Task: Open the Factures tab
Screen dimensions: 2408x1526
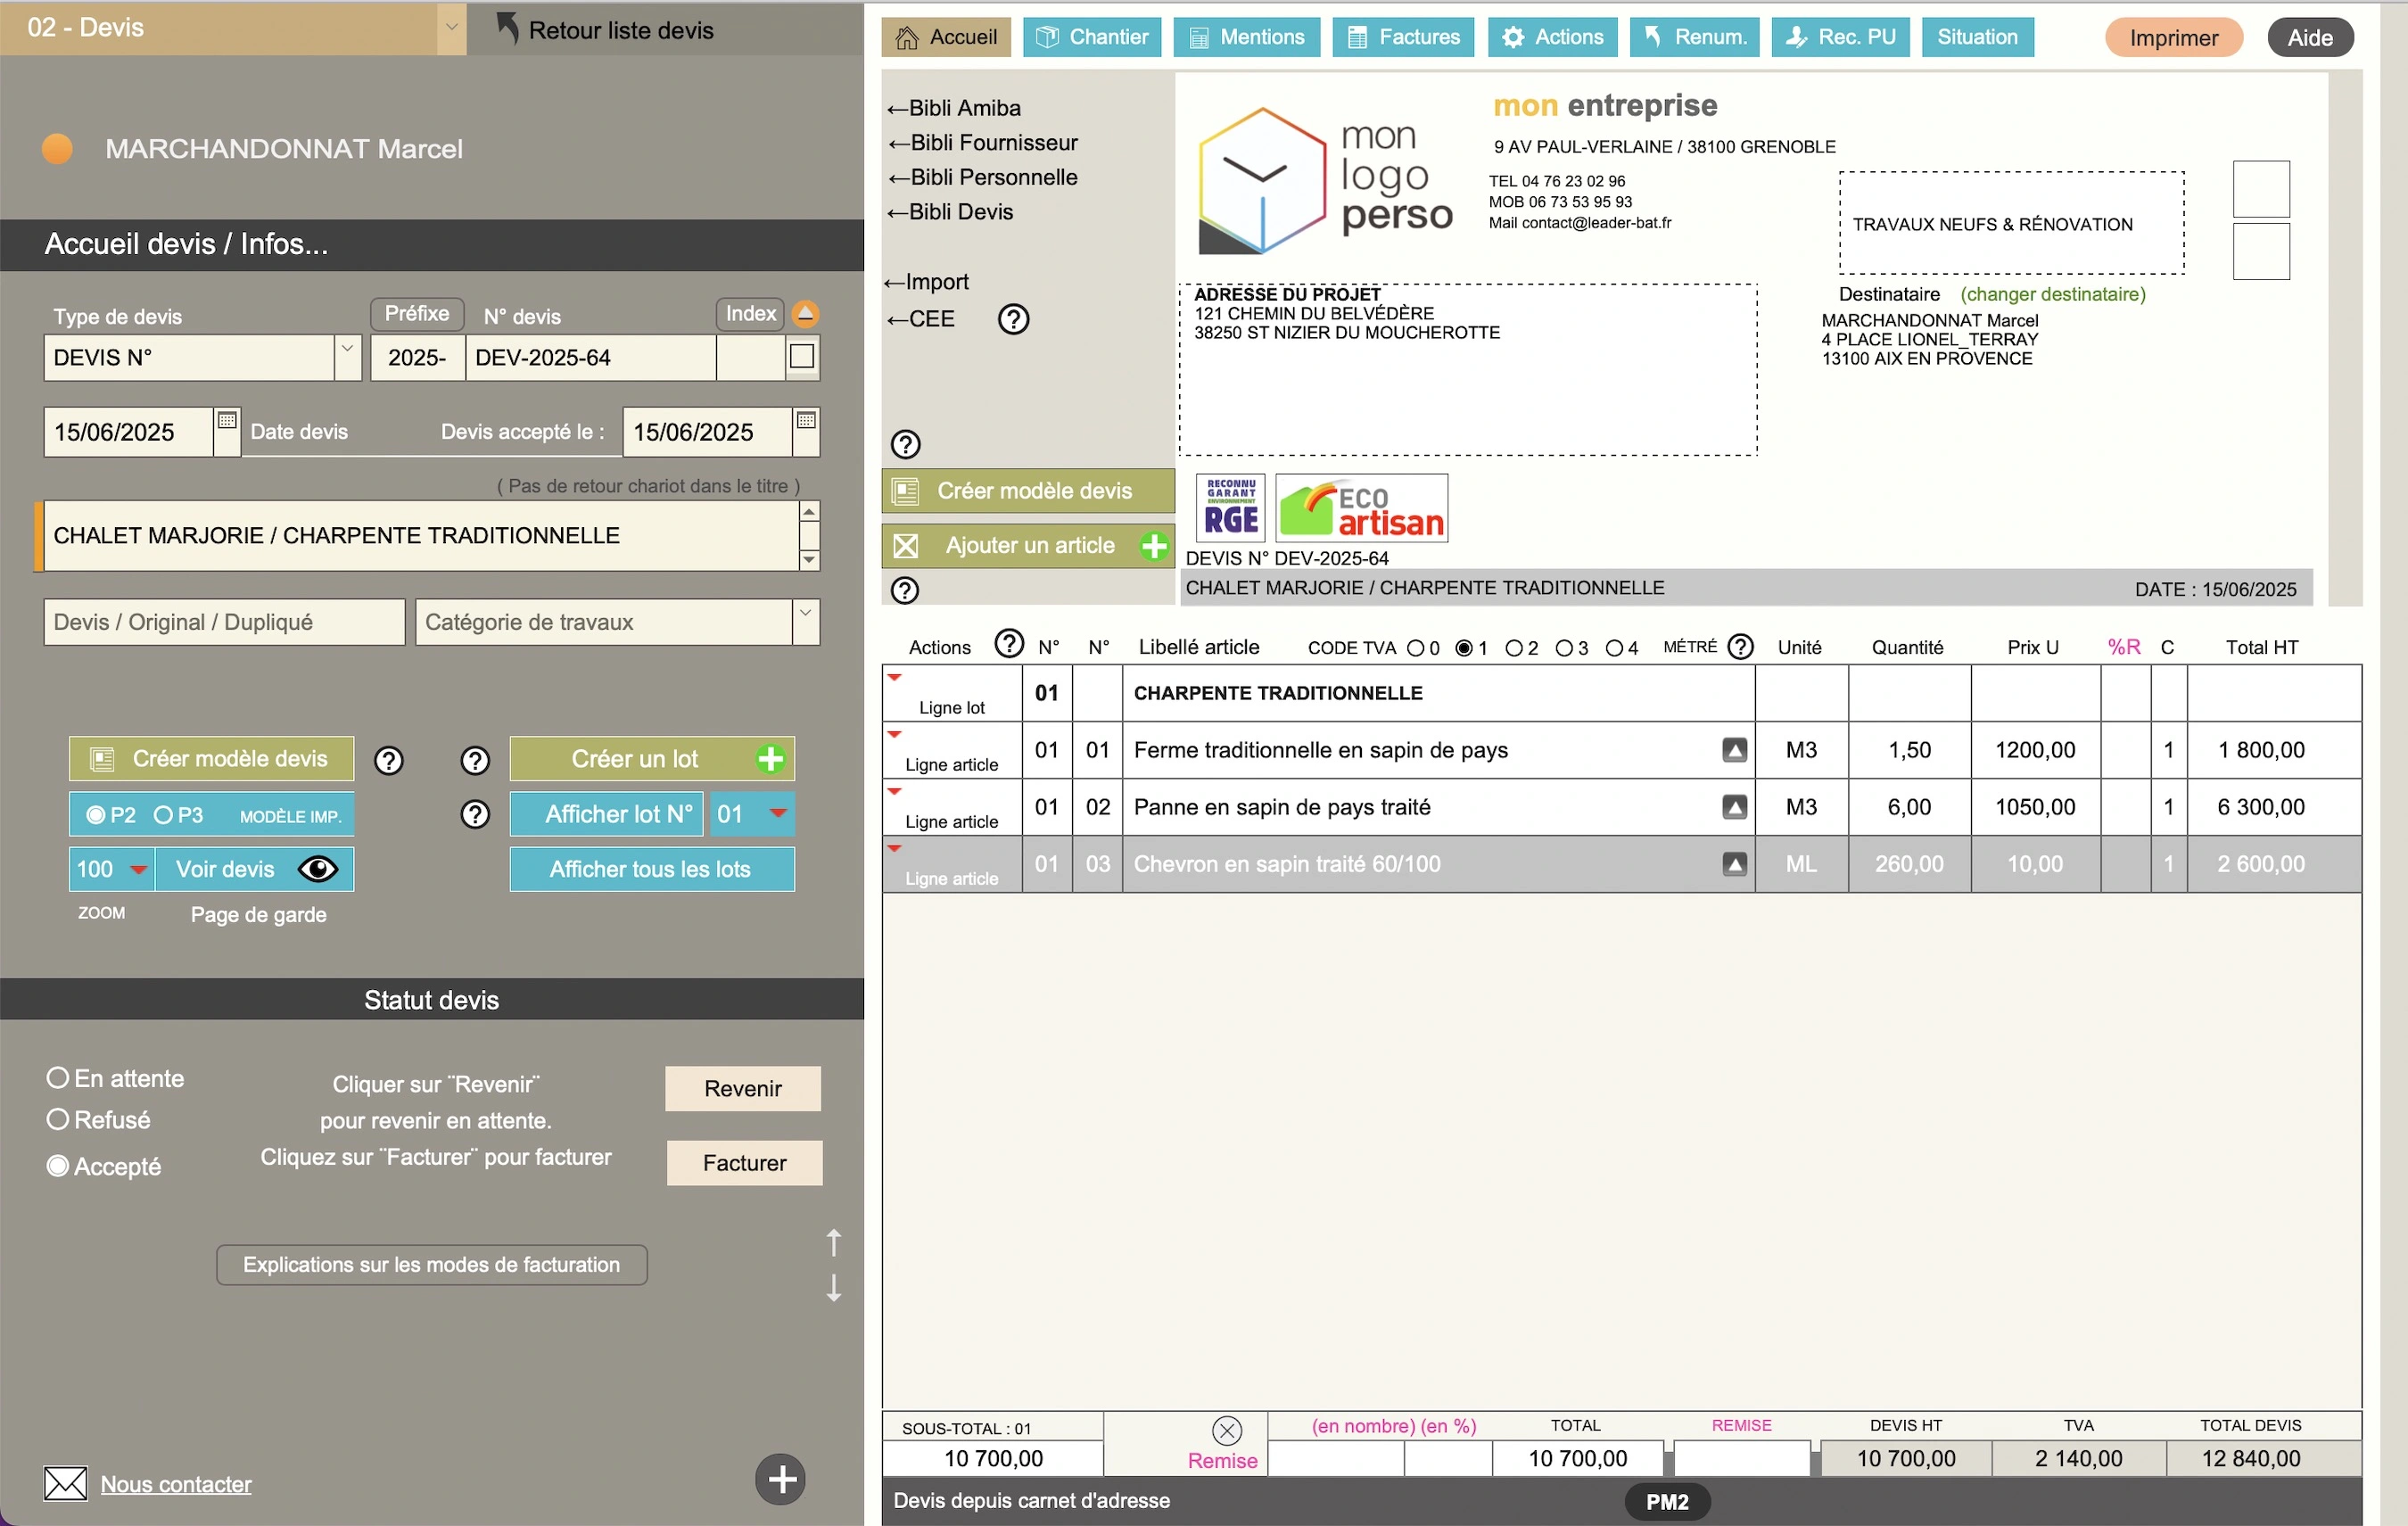Action: [1403, 37]
